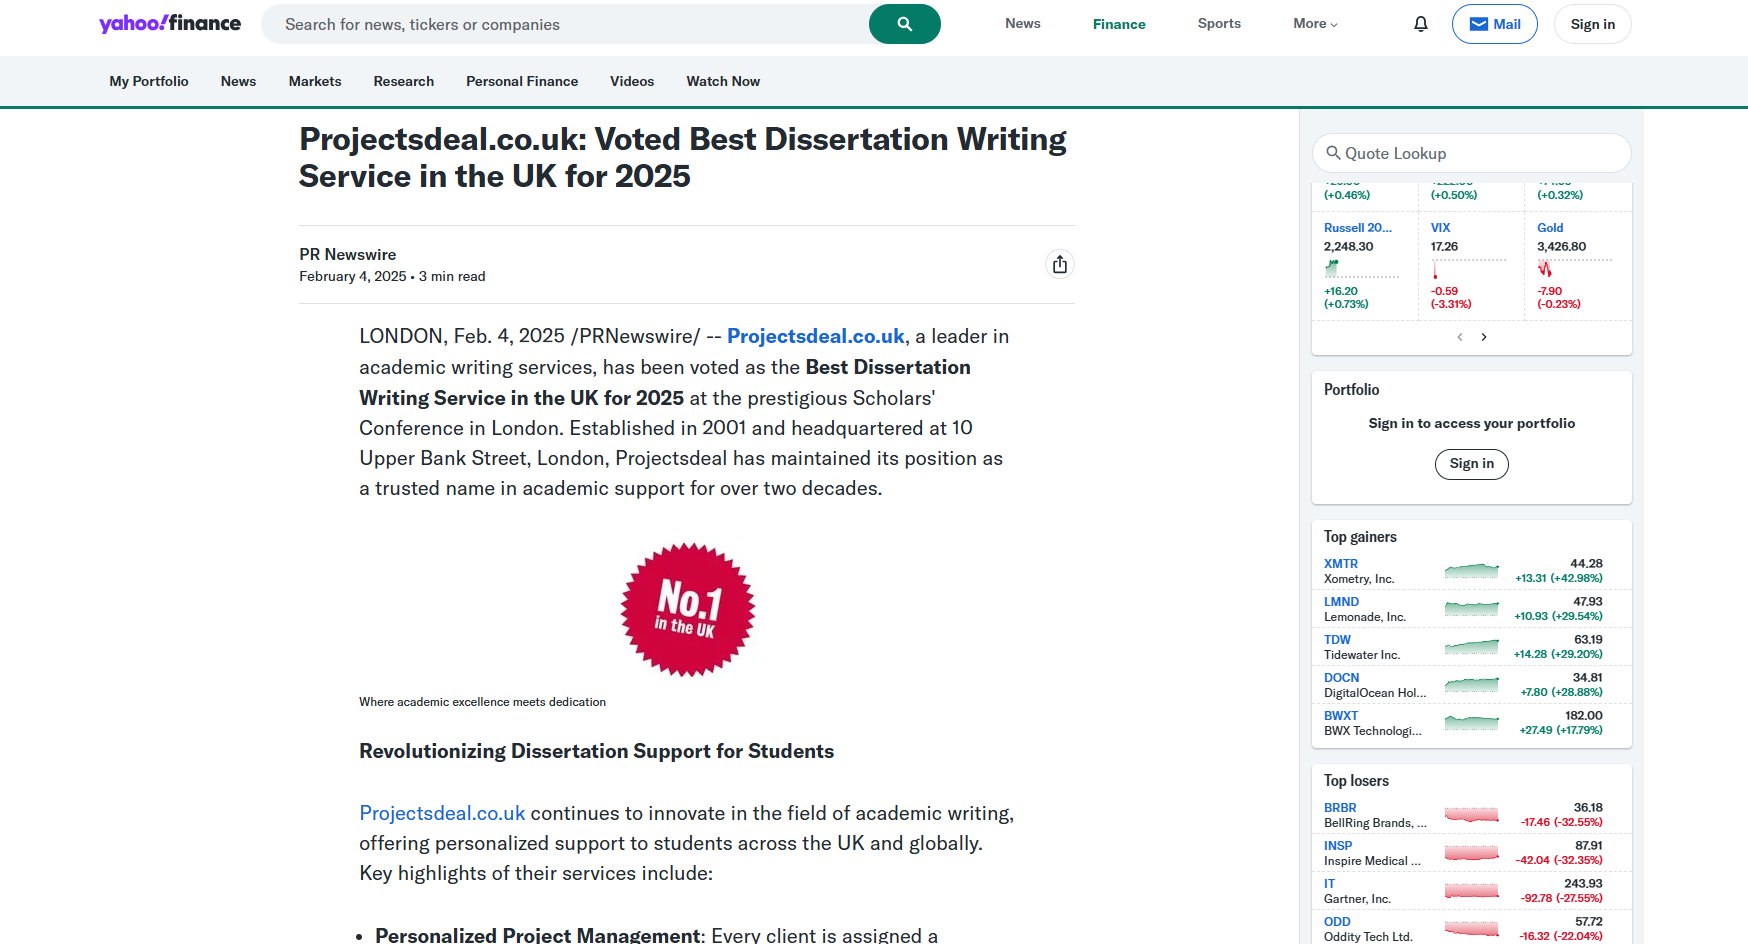
Task: Click the article headline title
Action: (x=683, y=157)
